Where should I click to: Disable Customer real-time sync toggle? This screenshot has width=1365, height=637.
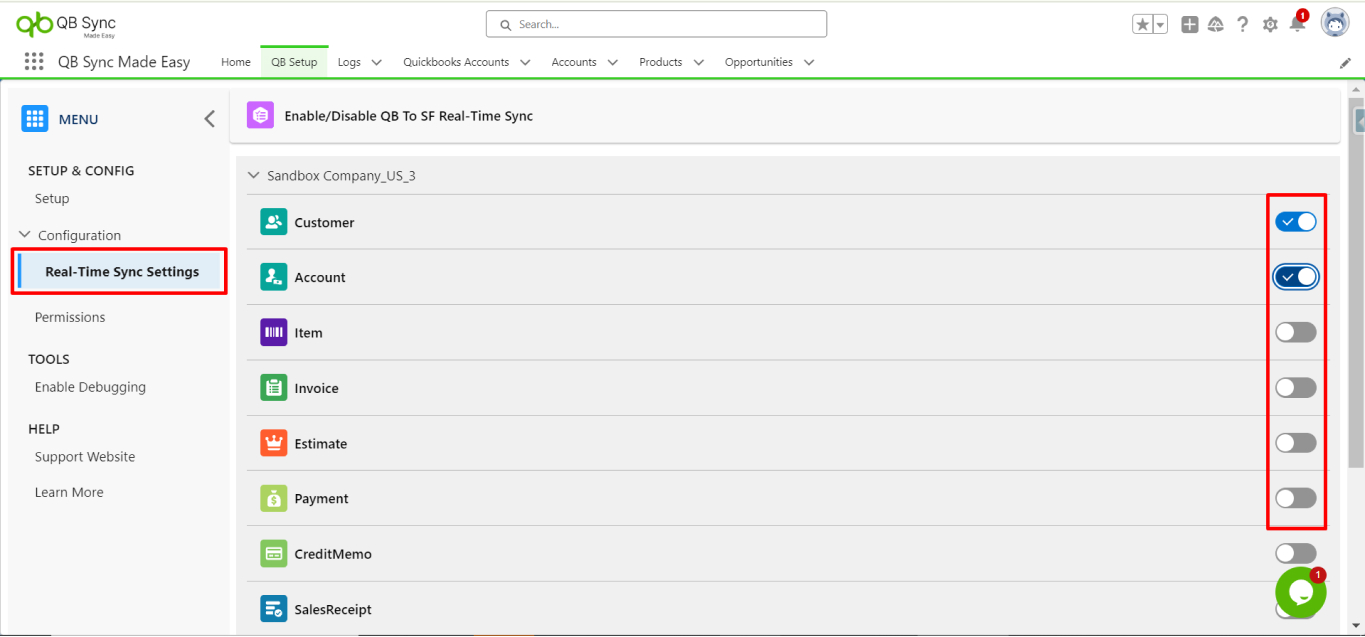click(1295, 222)
